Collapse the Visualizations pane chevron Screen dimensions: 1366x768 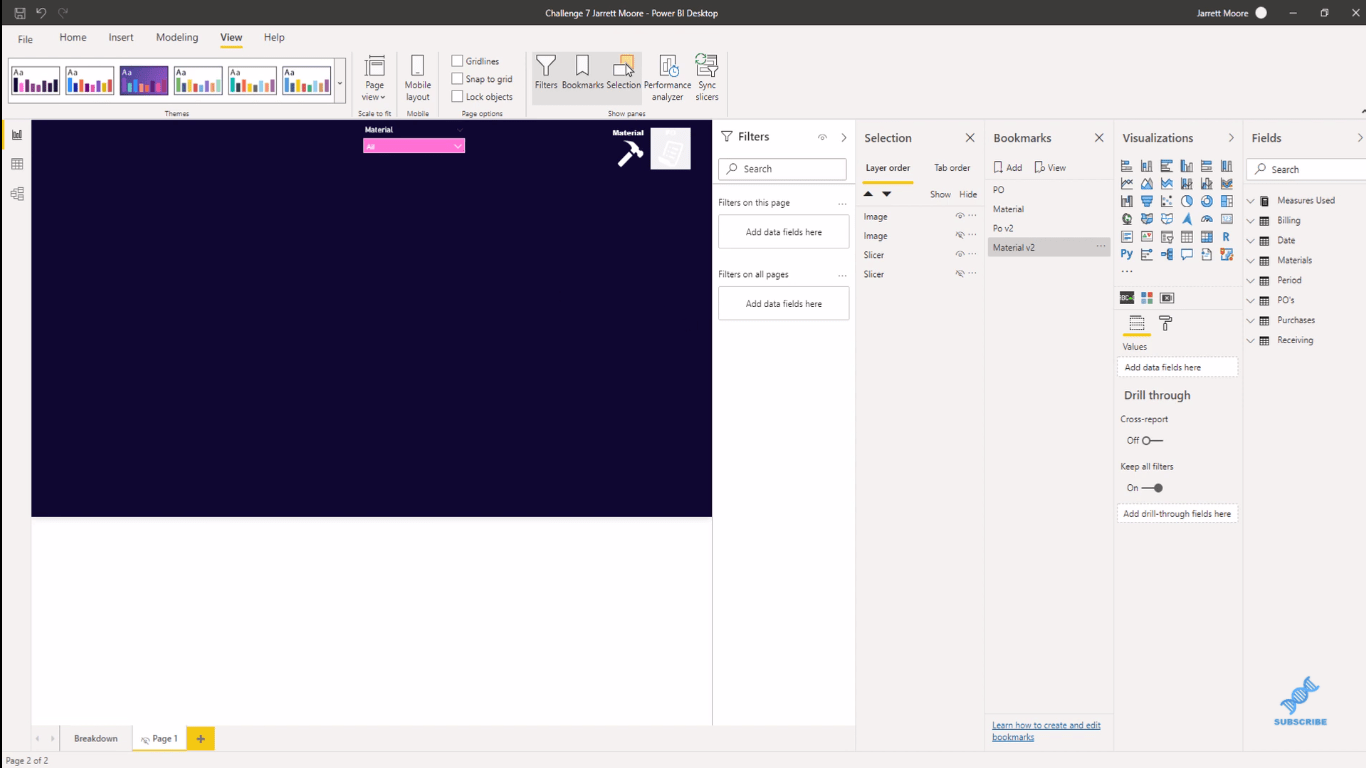tap(1231, 138)
